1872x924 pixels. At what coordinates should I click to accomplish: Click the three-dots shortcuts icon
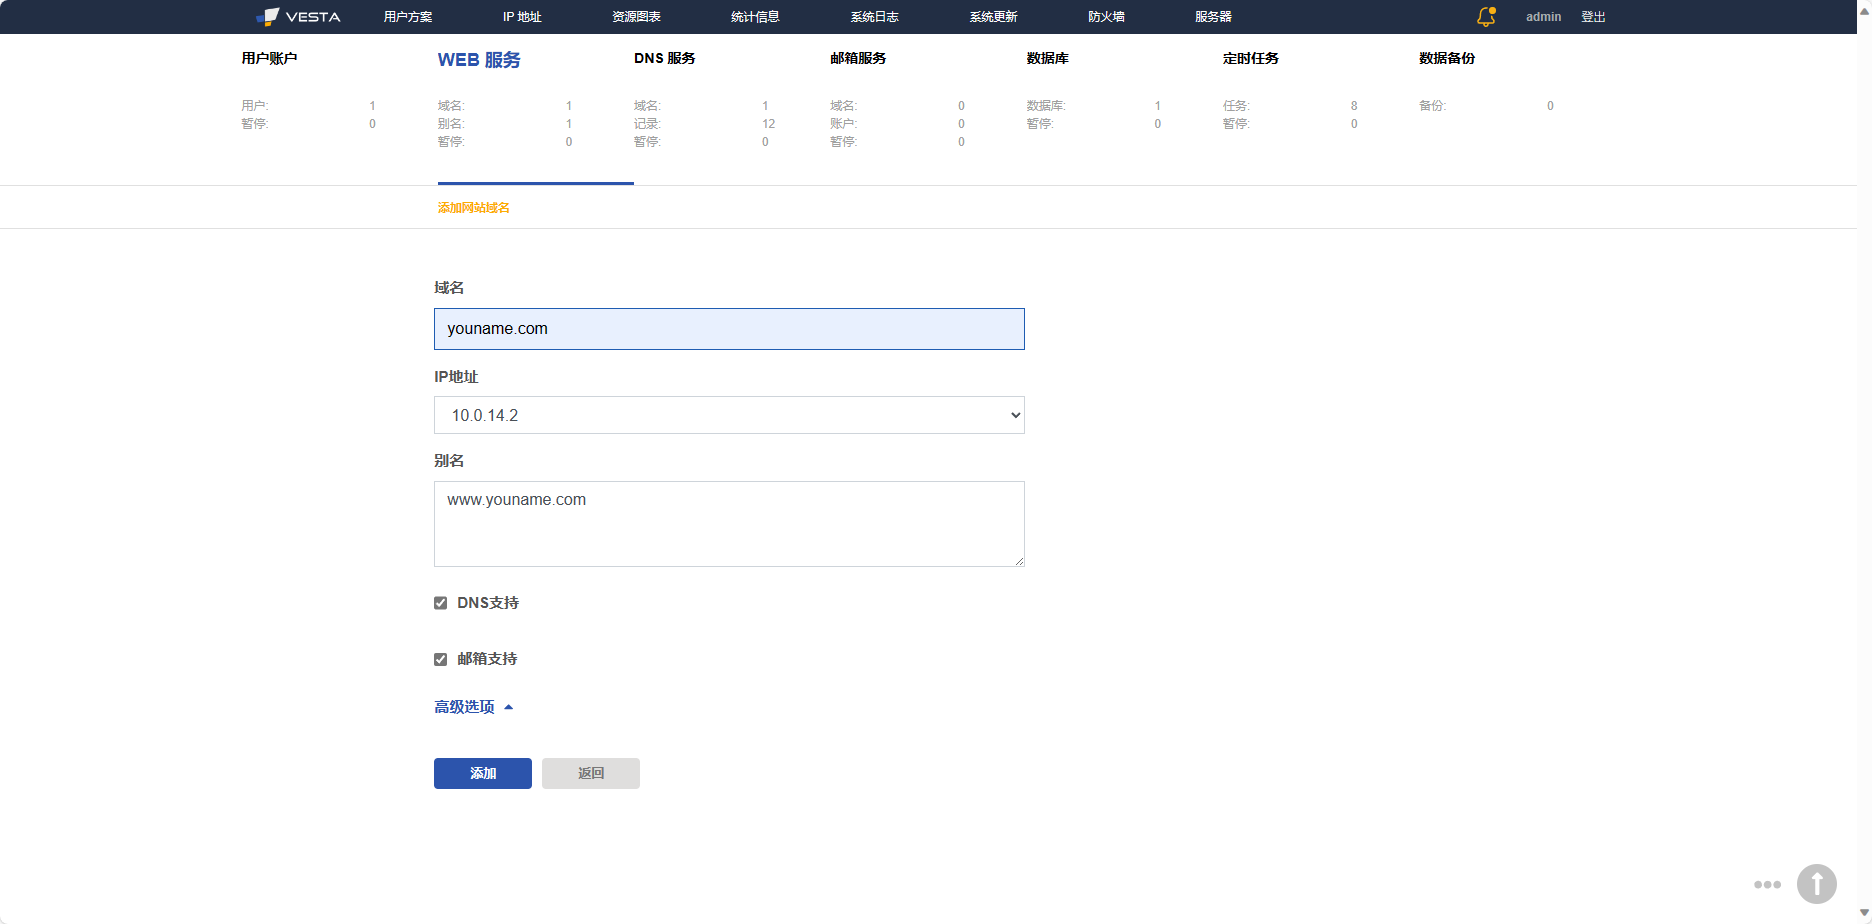coord(1767,885)
